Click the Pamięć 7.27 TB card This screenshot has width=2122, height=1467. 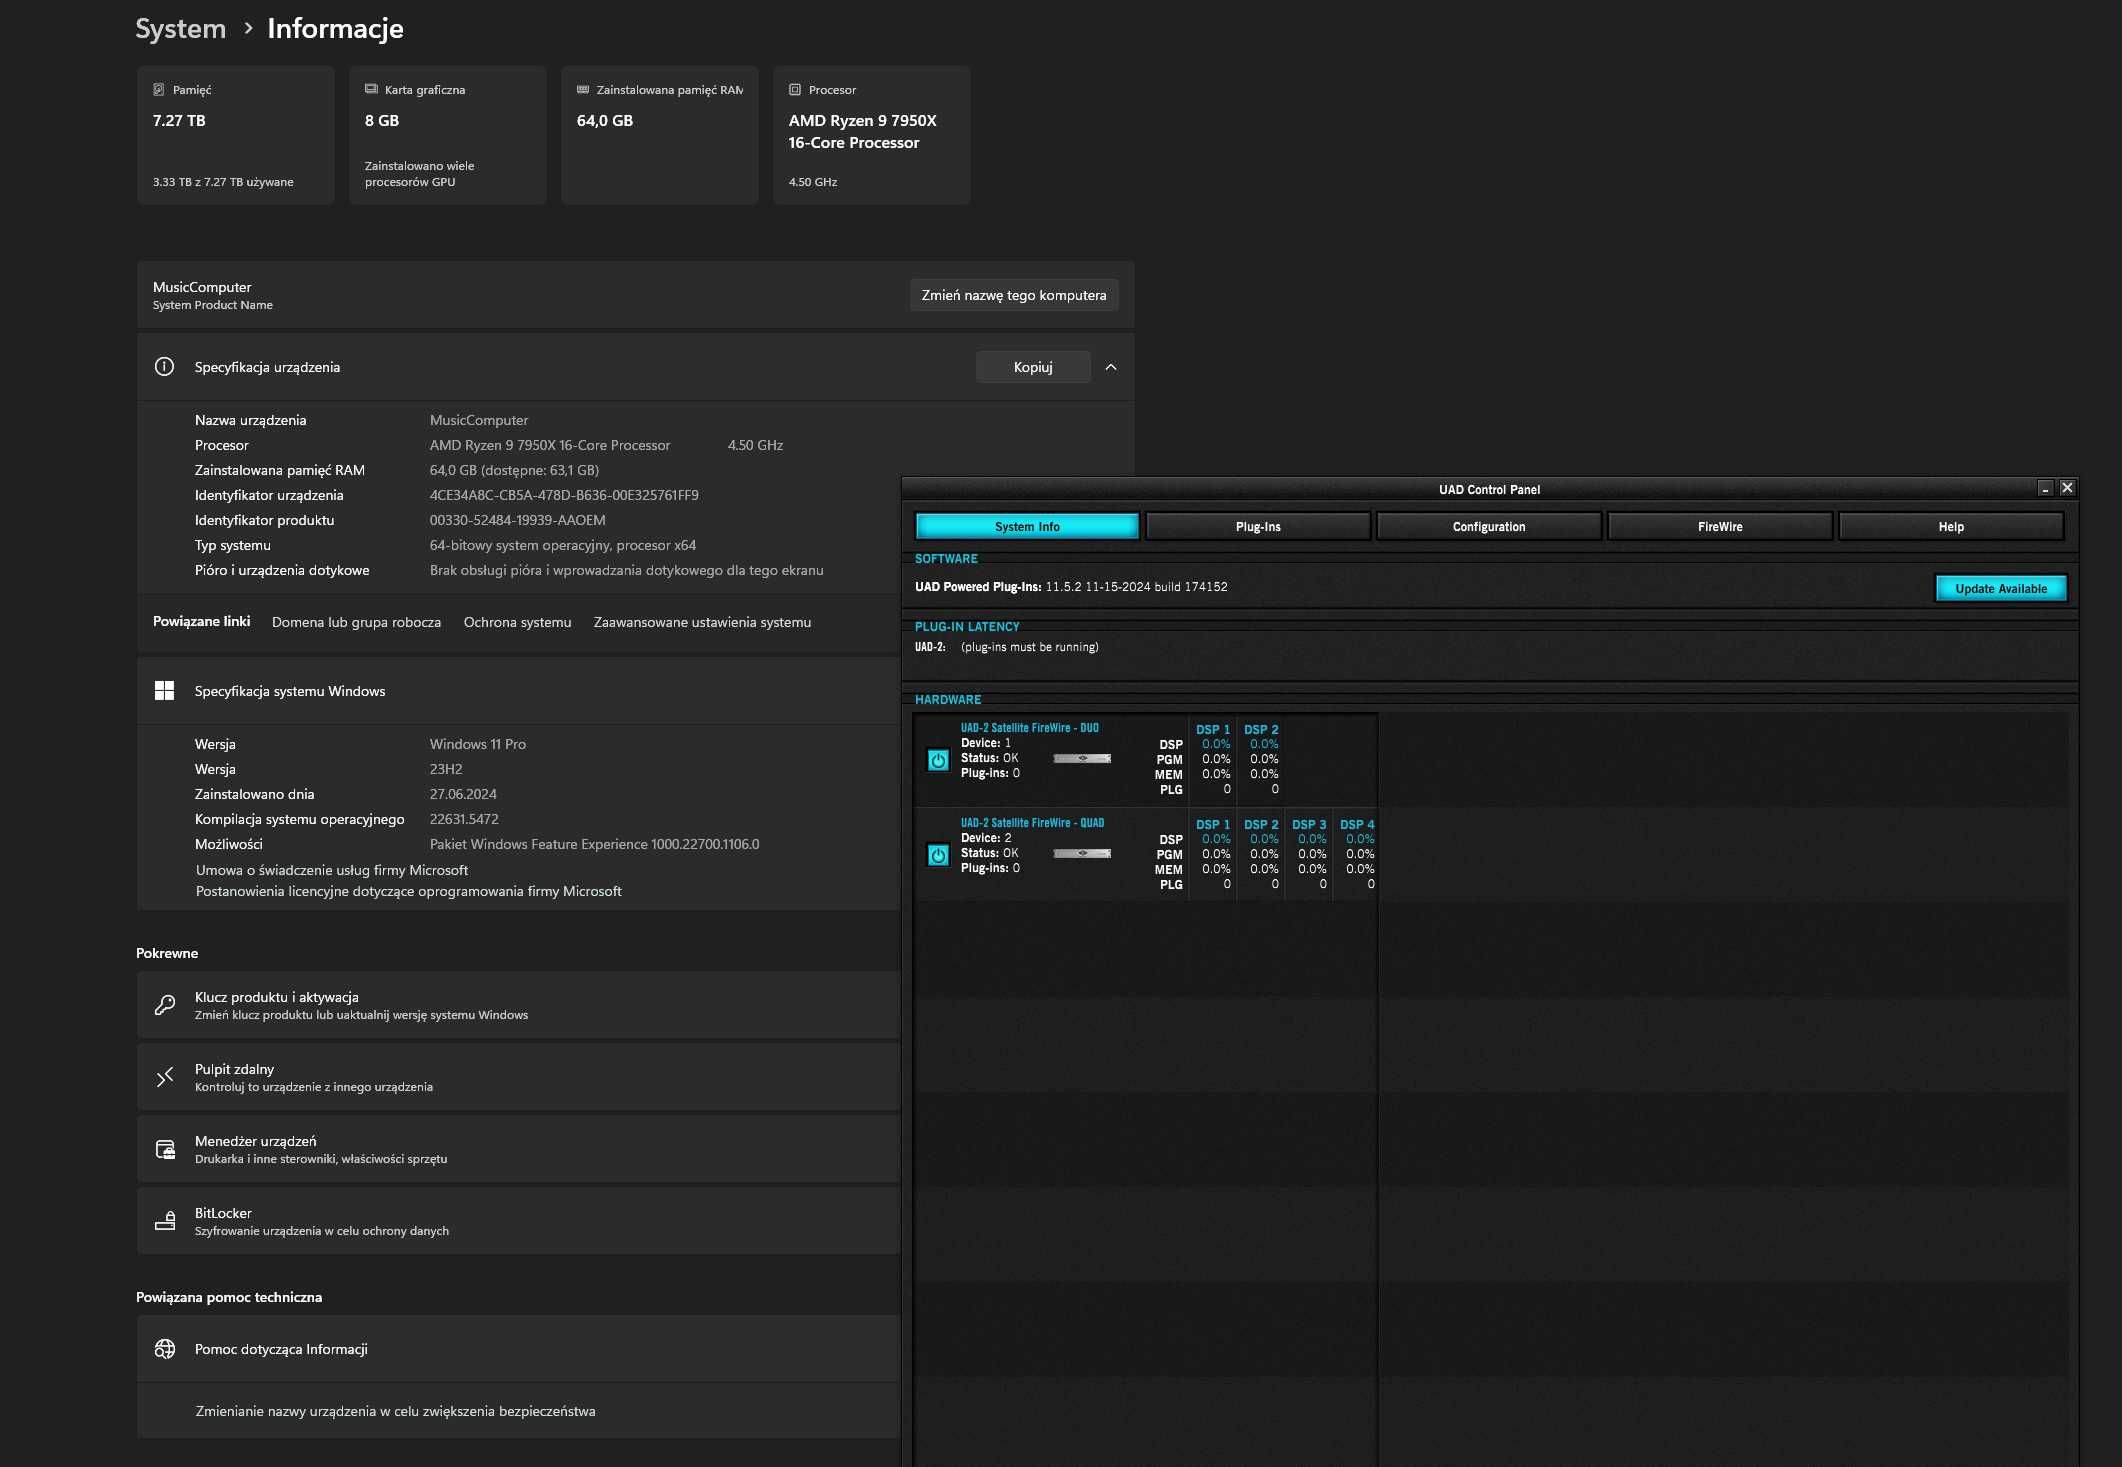236,135
